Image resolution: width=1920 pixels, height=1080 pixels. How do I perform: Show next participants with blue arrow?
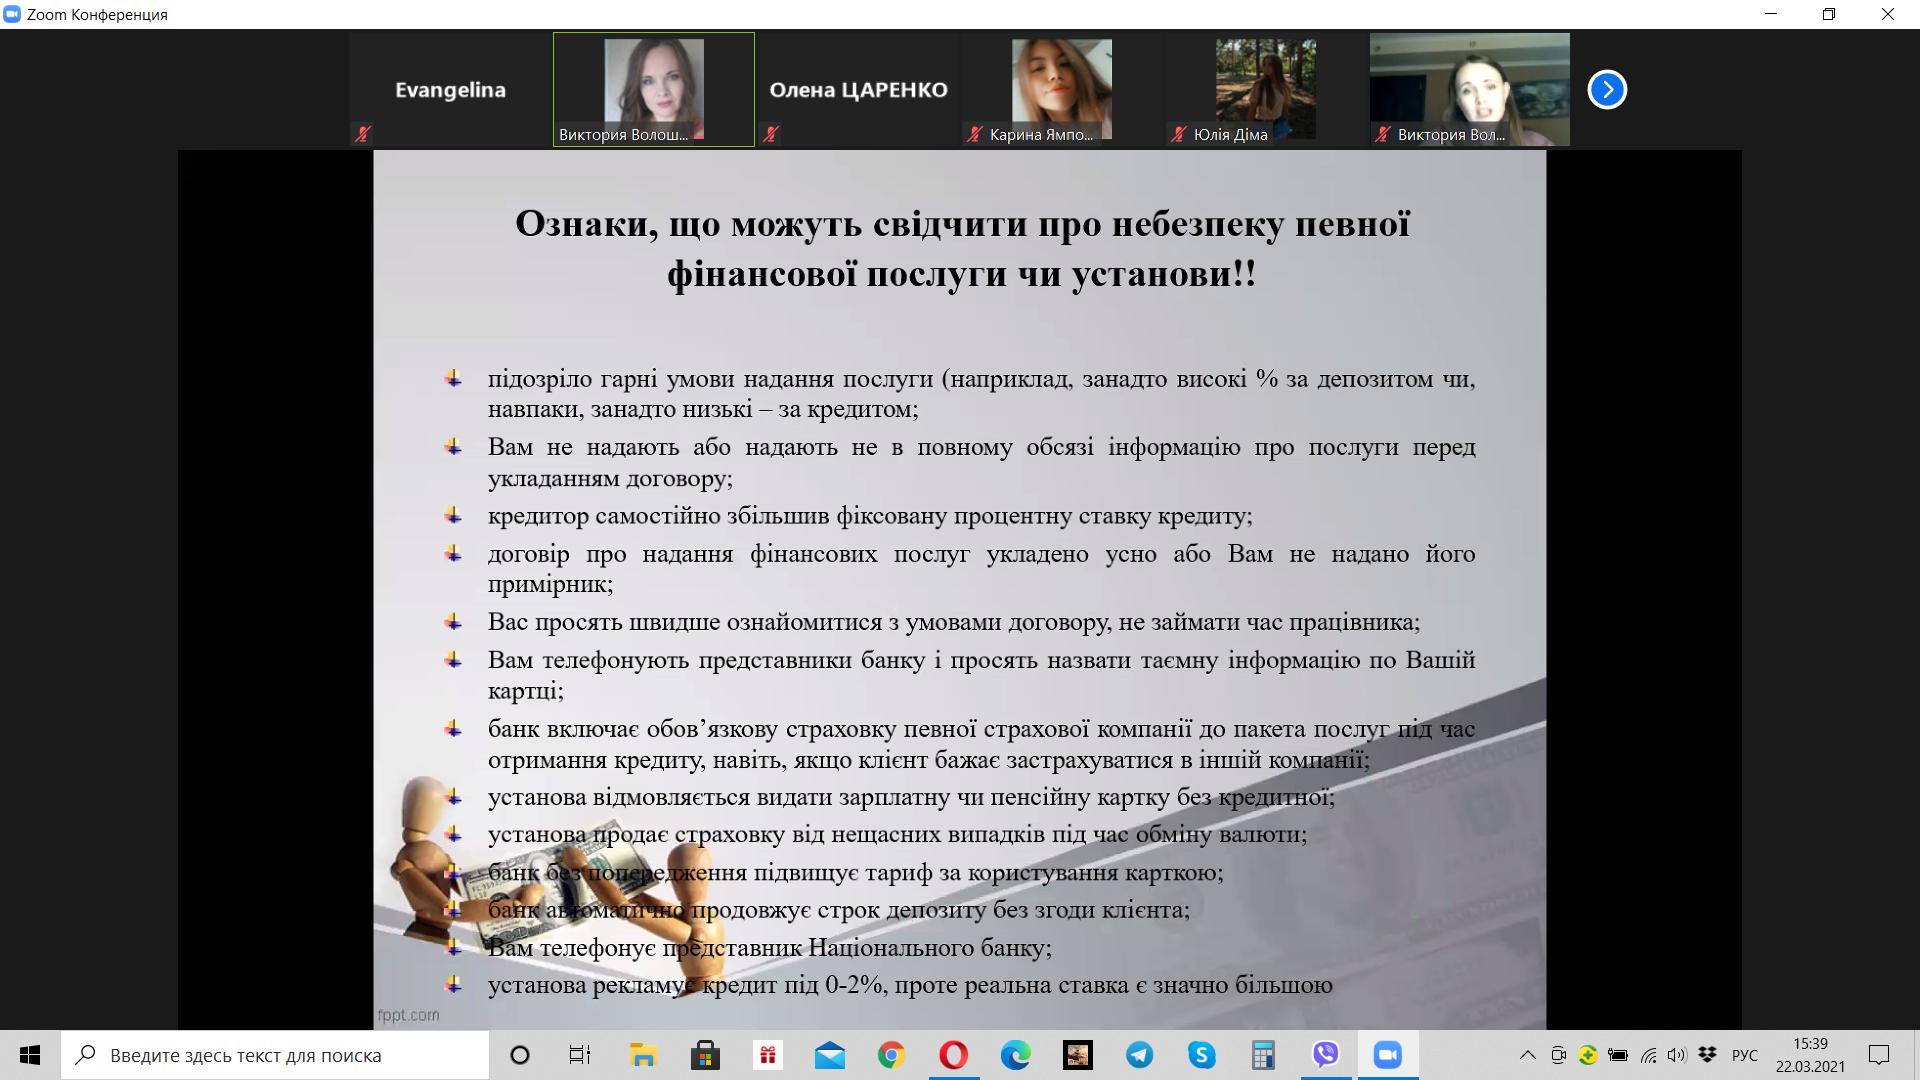[x=1607, y=90]
